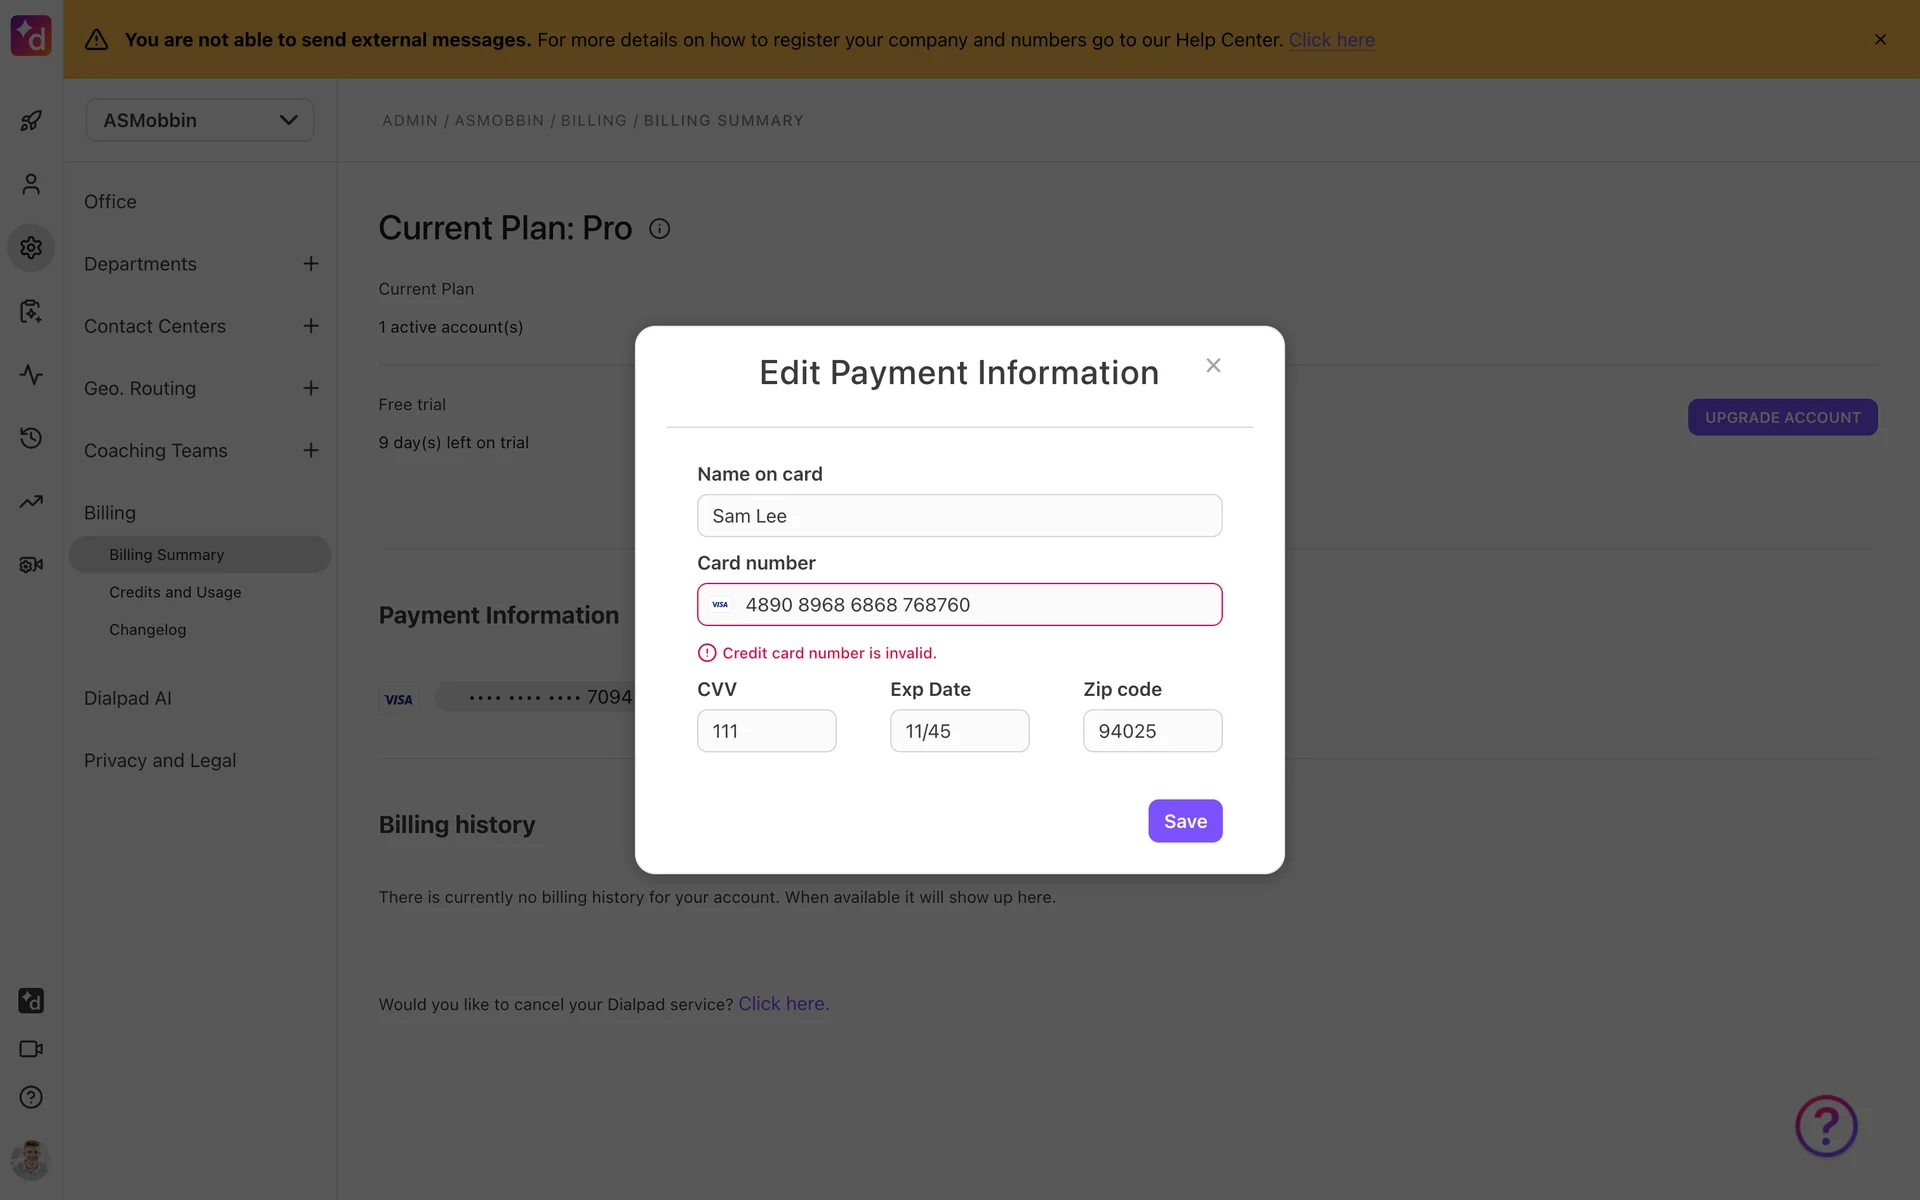Click the call history clock icon

pos(31,438)
